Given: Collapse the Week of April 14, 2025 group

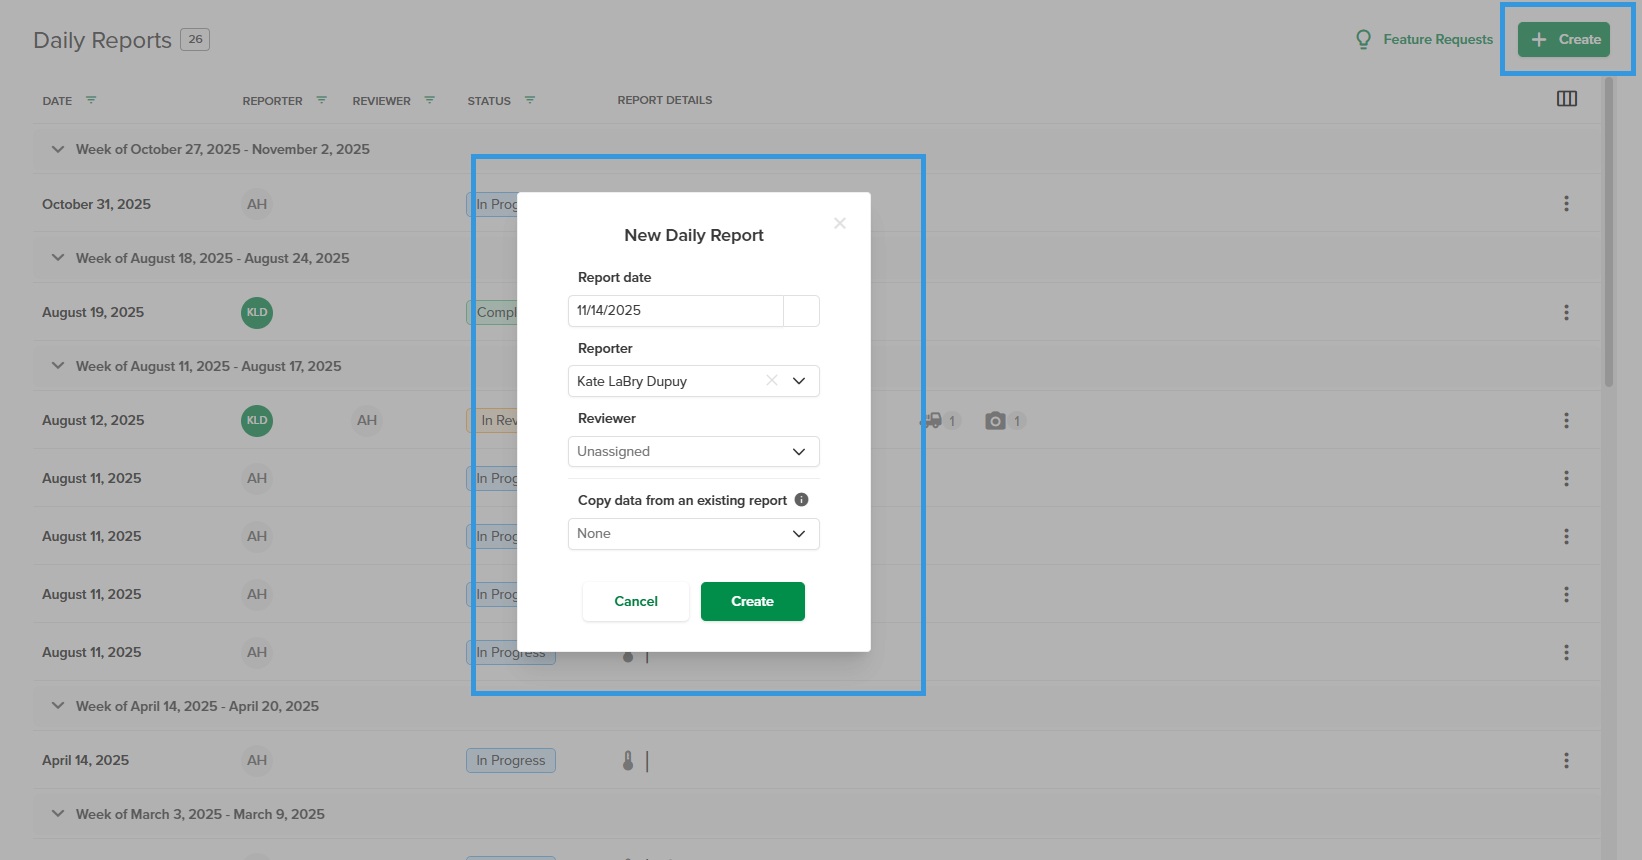Looking at the screenshot, I should pos(58,706).
